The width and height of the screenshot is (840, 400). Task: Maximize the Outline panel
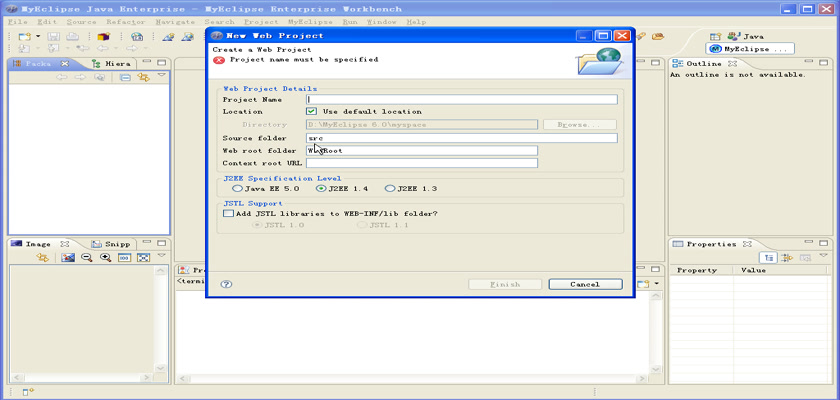(823, 62)
